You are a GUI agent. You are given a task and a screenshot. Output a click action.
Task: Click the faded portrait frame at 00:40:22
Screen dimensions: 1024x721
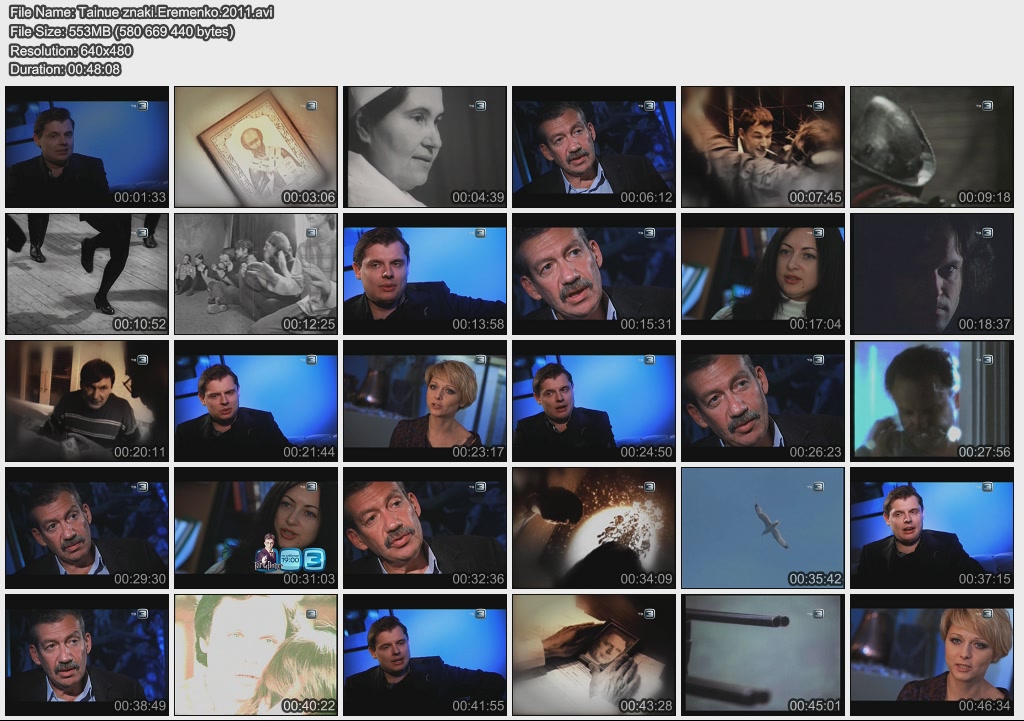click(x=256, y=654)
